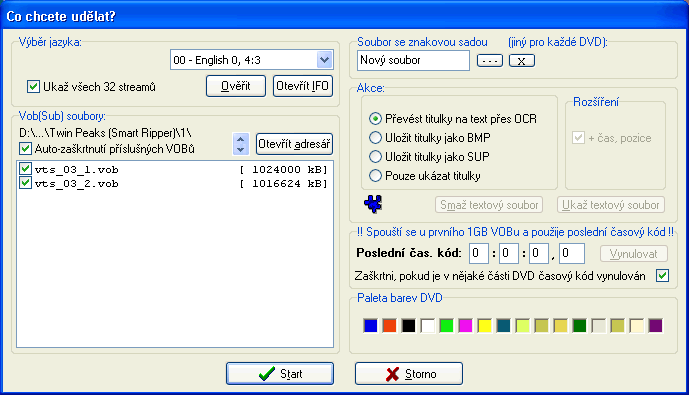Pick the orange-red DVD palette swatch
The width and height of the screenshot is (689, 395).
[x=389, y=326]
